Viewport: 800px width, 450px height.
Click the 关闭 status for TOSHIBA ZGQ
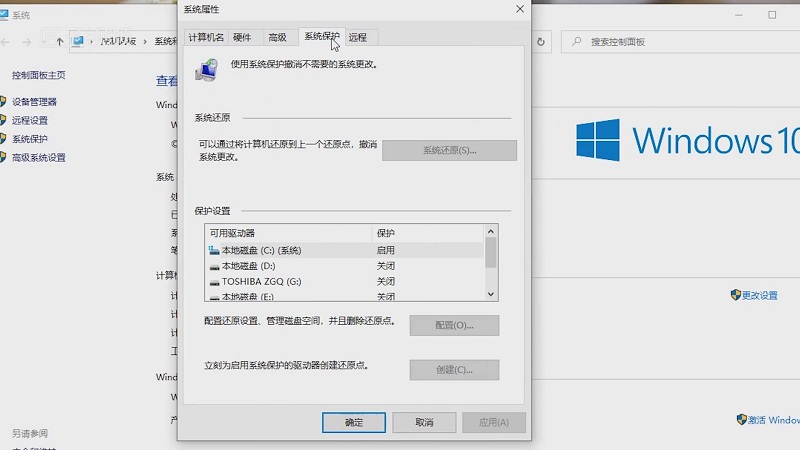(386, 281)
